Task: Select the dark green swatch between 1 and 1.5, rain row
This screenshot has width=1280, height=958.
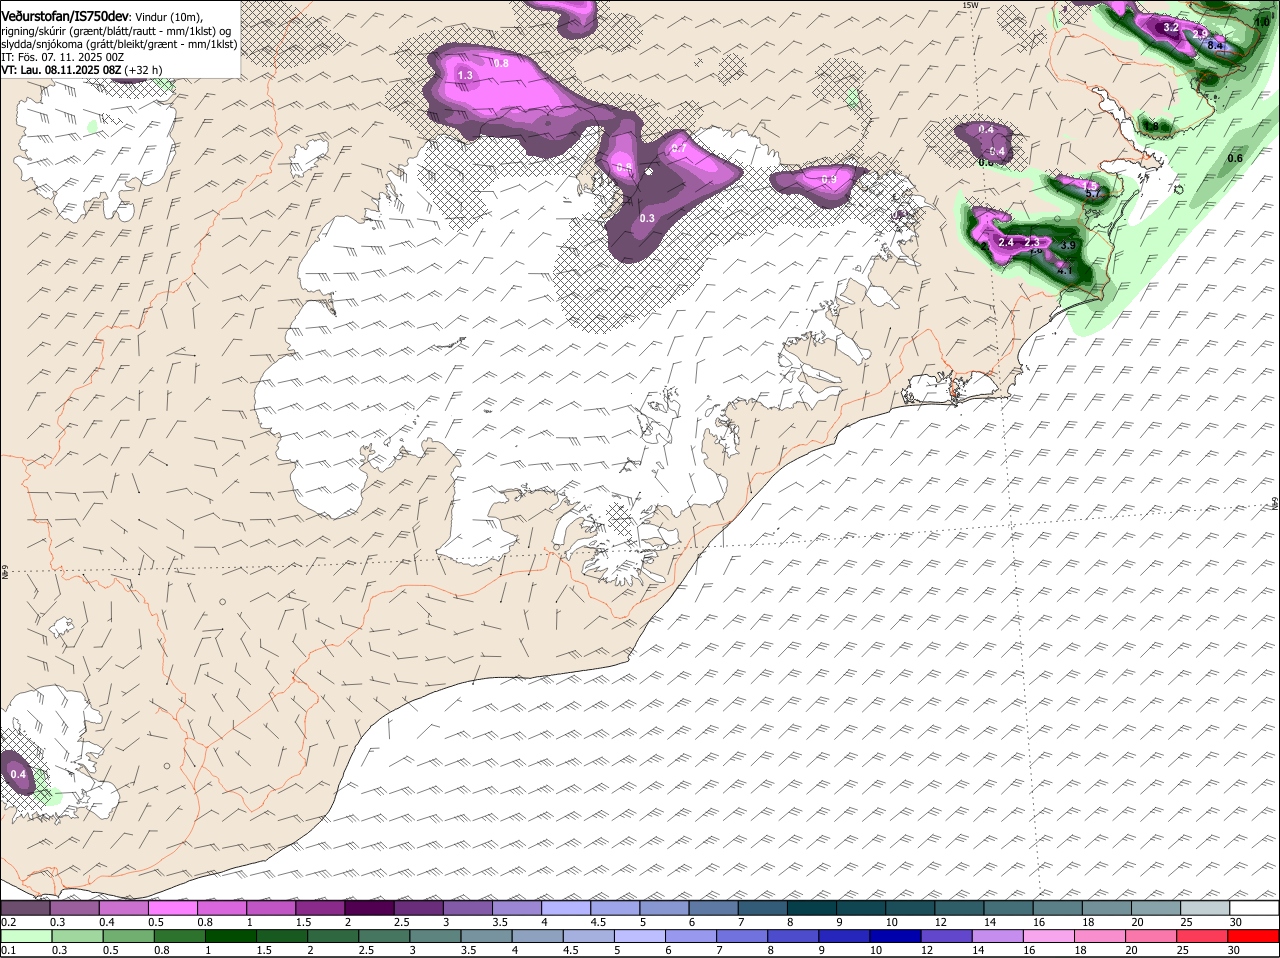Action: 231,936
